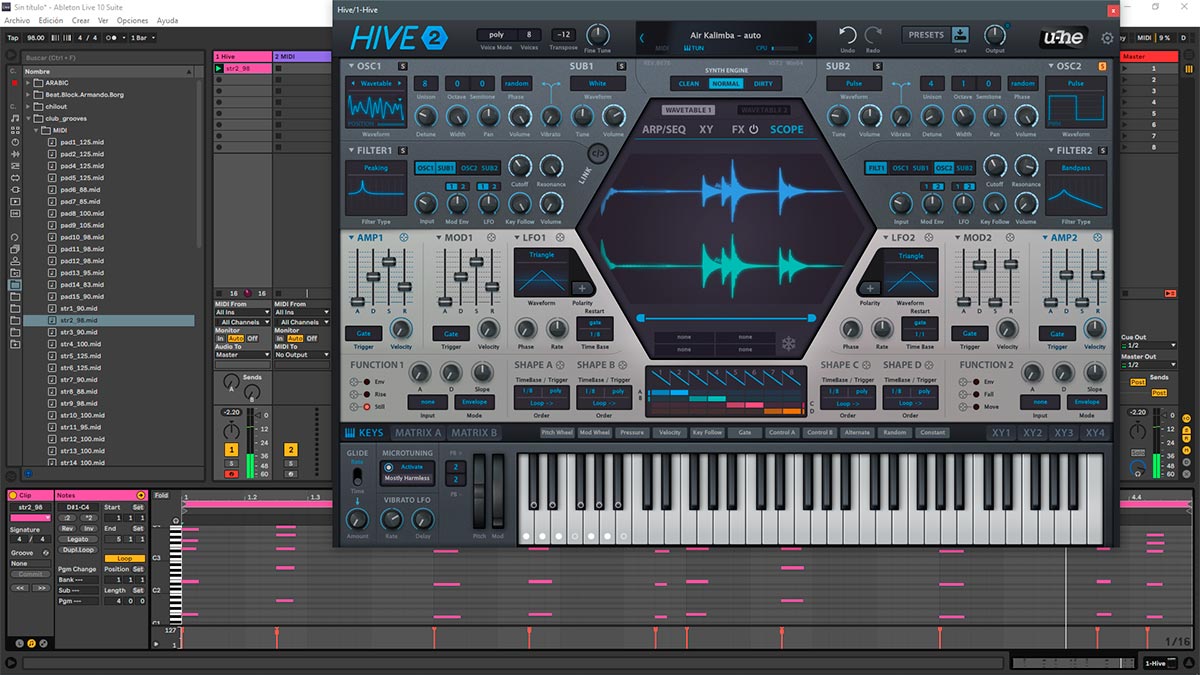The image size is (1200, 675).
Task: Click the SHAPE A preset wheel icon
Action: [x=560, y=365]
